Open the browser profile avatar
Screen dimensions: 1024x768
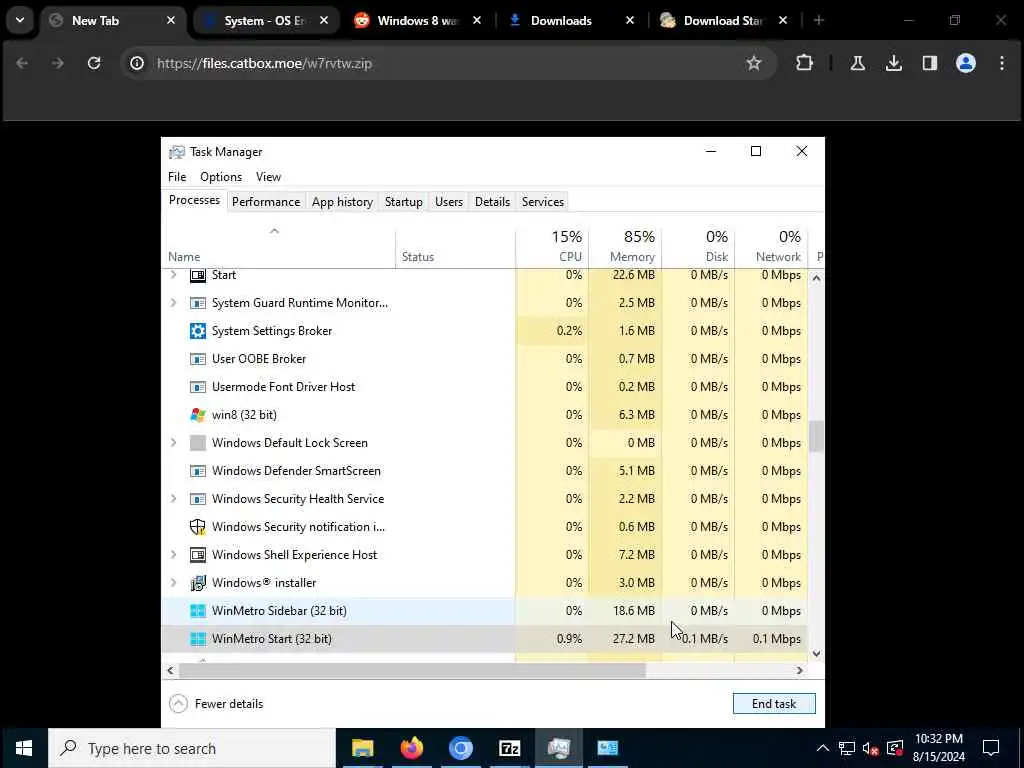tap(965, 63)
